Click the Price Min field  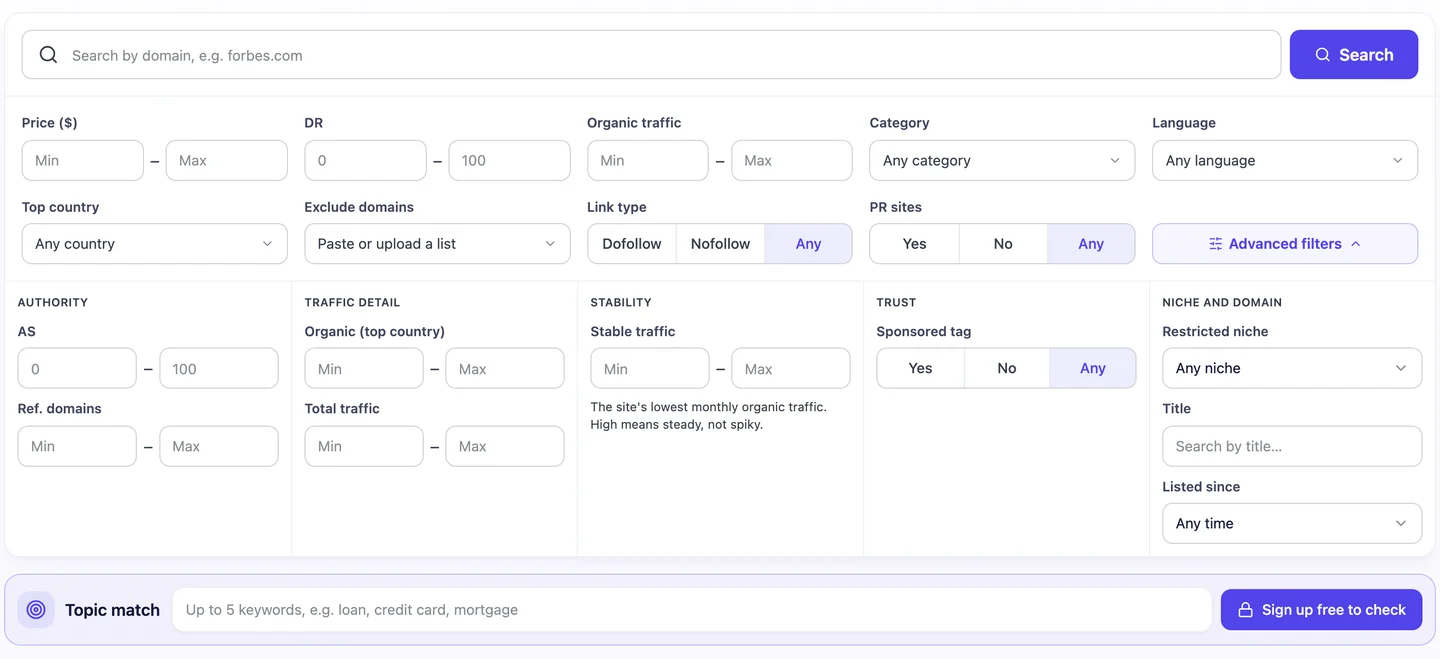click(83, 160)
